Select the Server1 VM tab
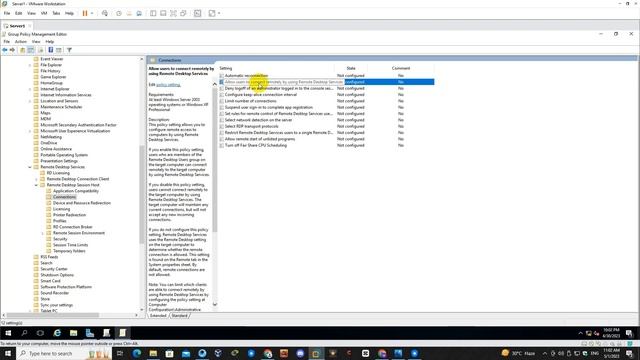The image size is (640, 360). 17,26
